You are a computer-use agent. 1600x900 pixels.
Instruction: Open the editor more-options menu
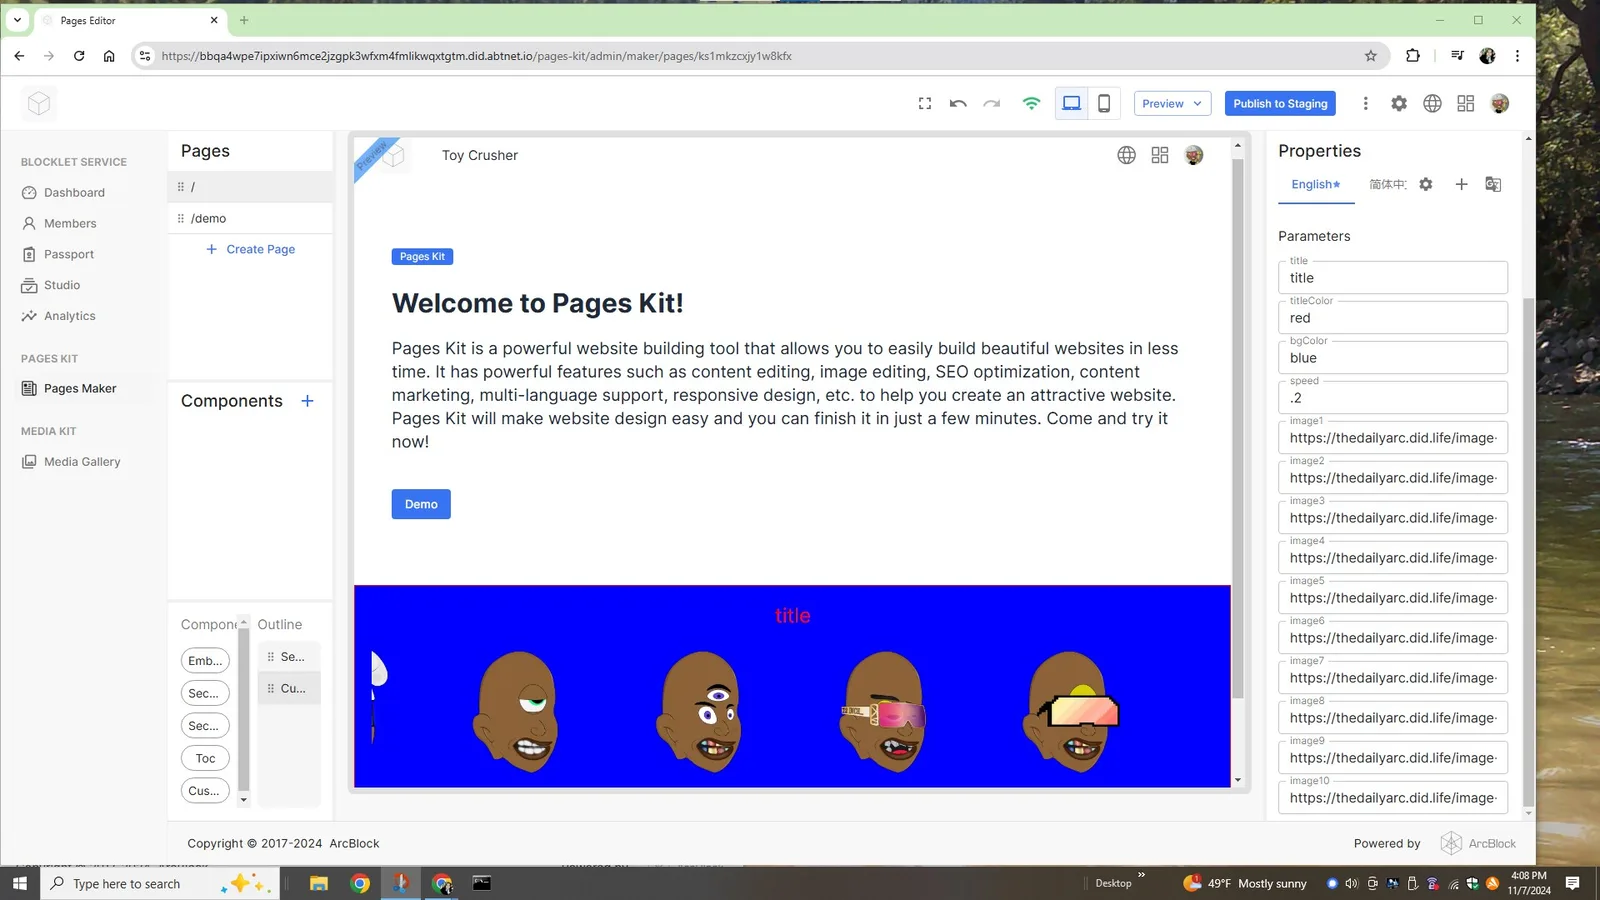(x=1365, y=103)
